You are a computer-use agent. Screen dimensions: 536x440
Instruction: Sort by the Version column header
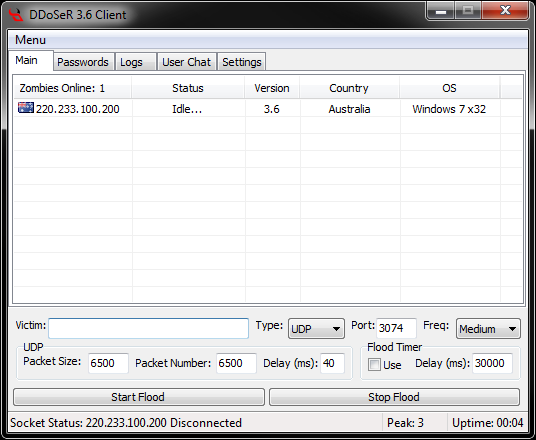coord(272,88)
